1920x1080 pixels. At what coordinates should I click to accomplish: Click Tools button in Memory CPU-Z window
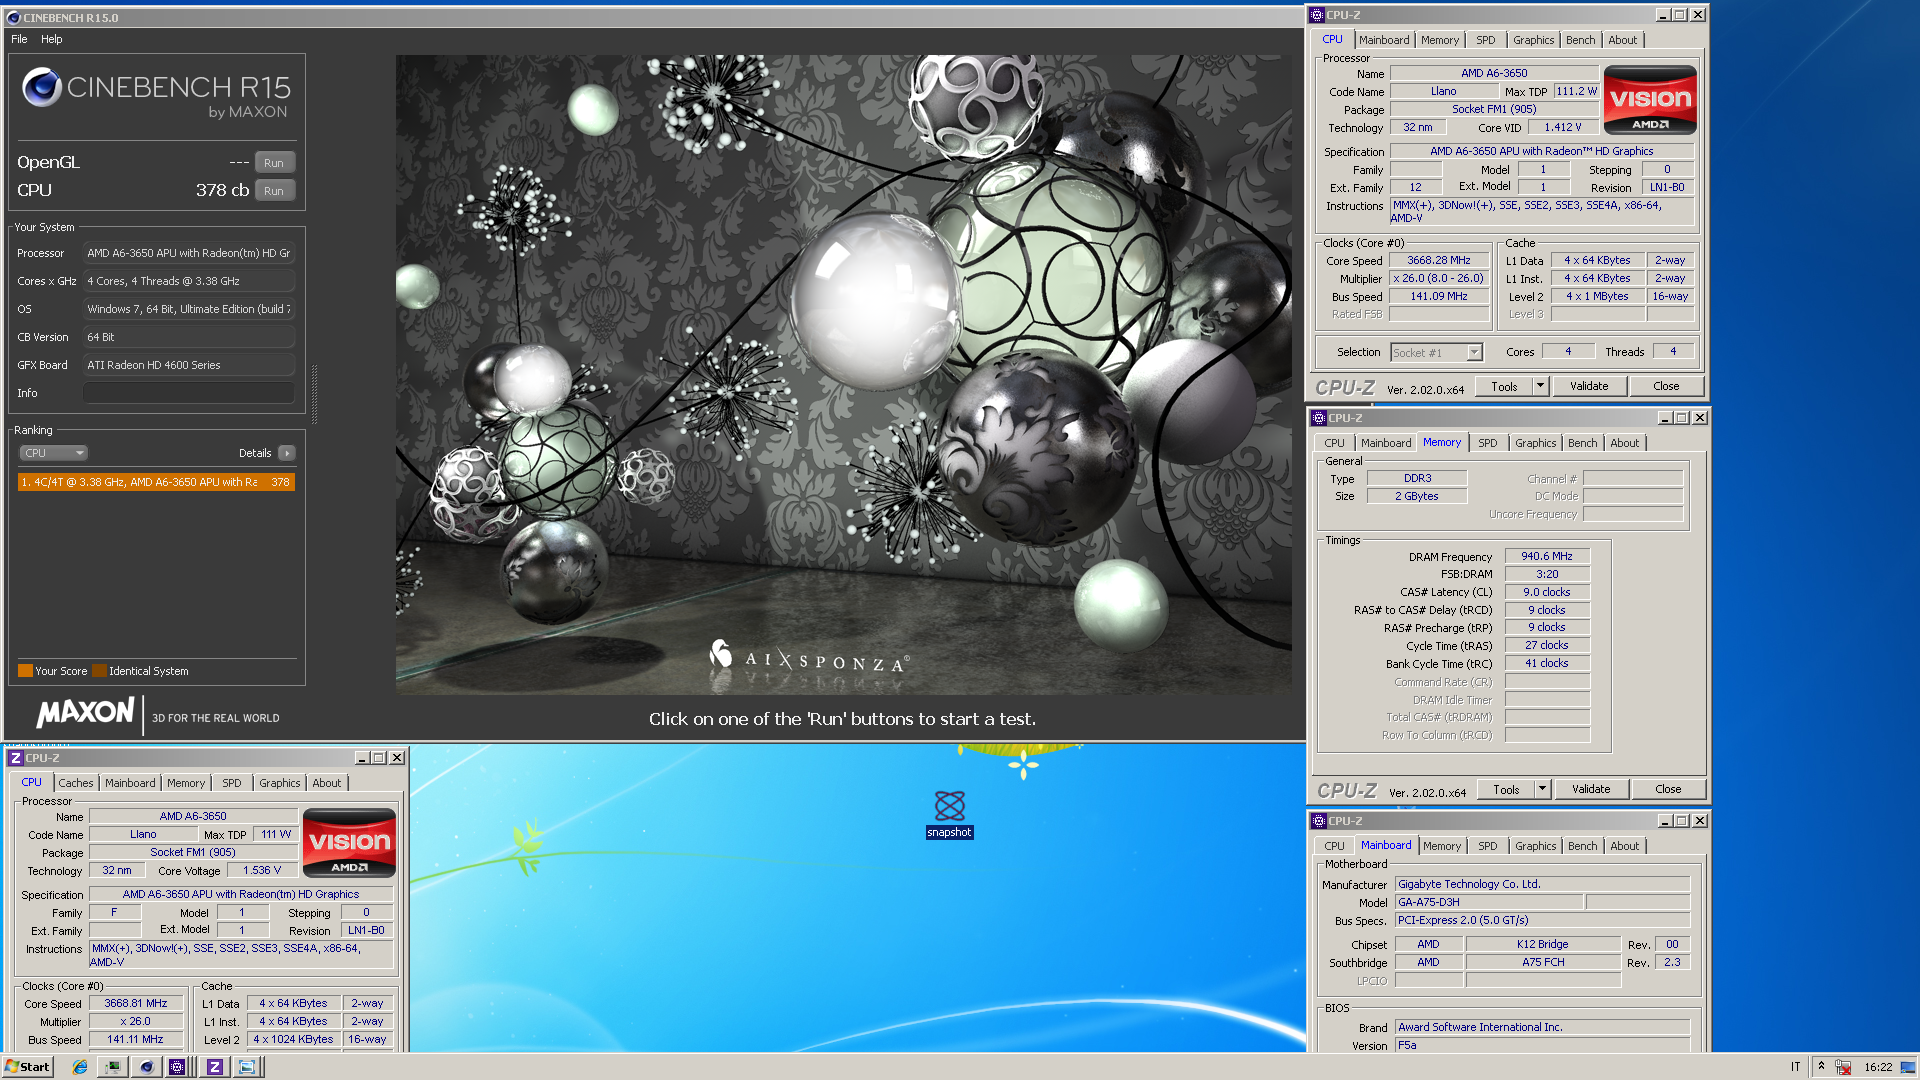1506,790
